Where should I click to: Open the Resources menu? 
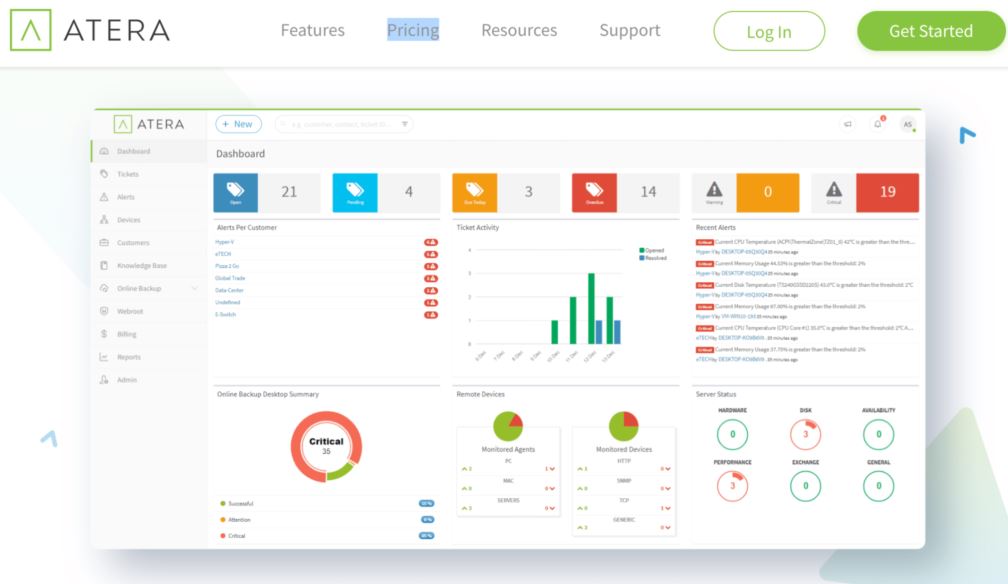coord(519,30)
